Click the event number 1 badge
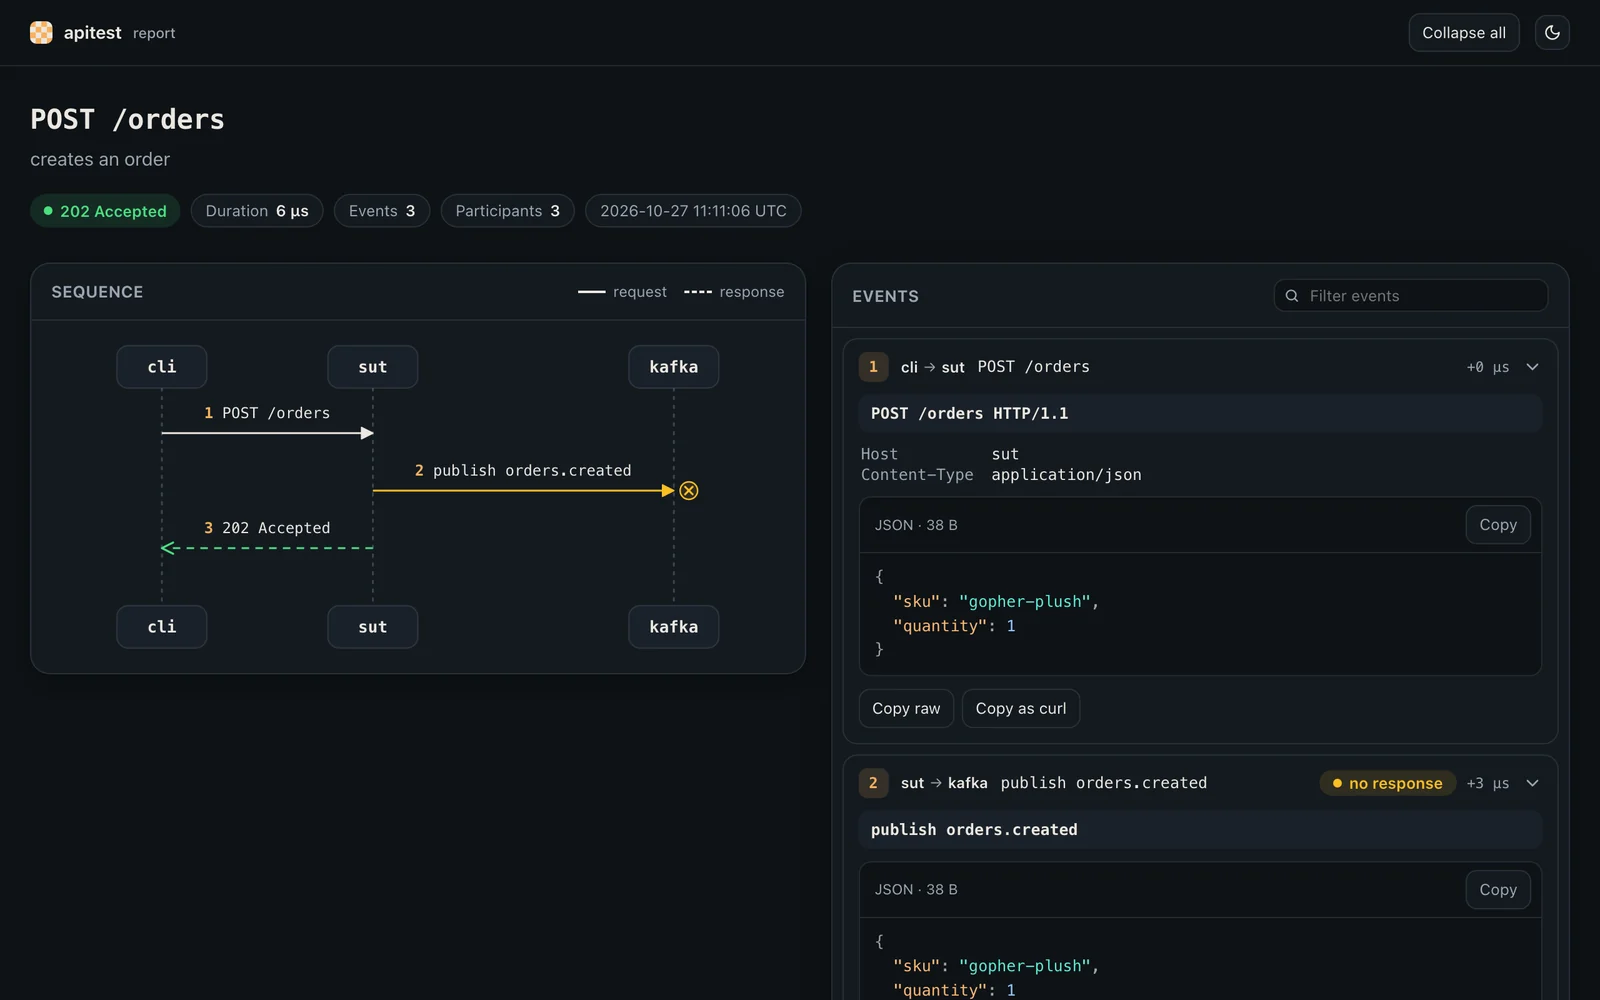This screenshot has width=1600, height=1000. pyautogui.click(x=873, y=367)
